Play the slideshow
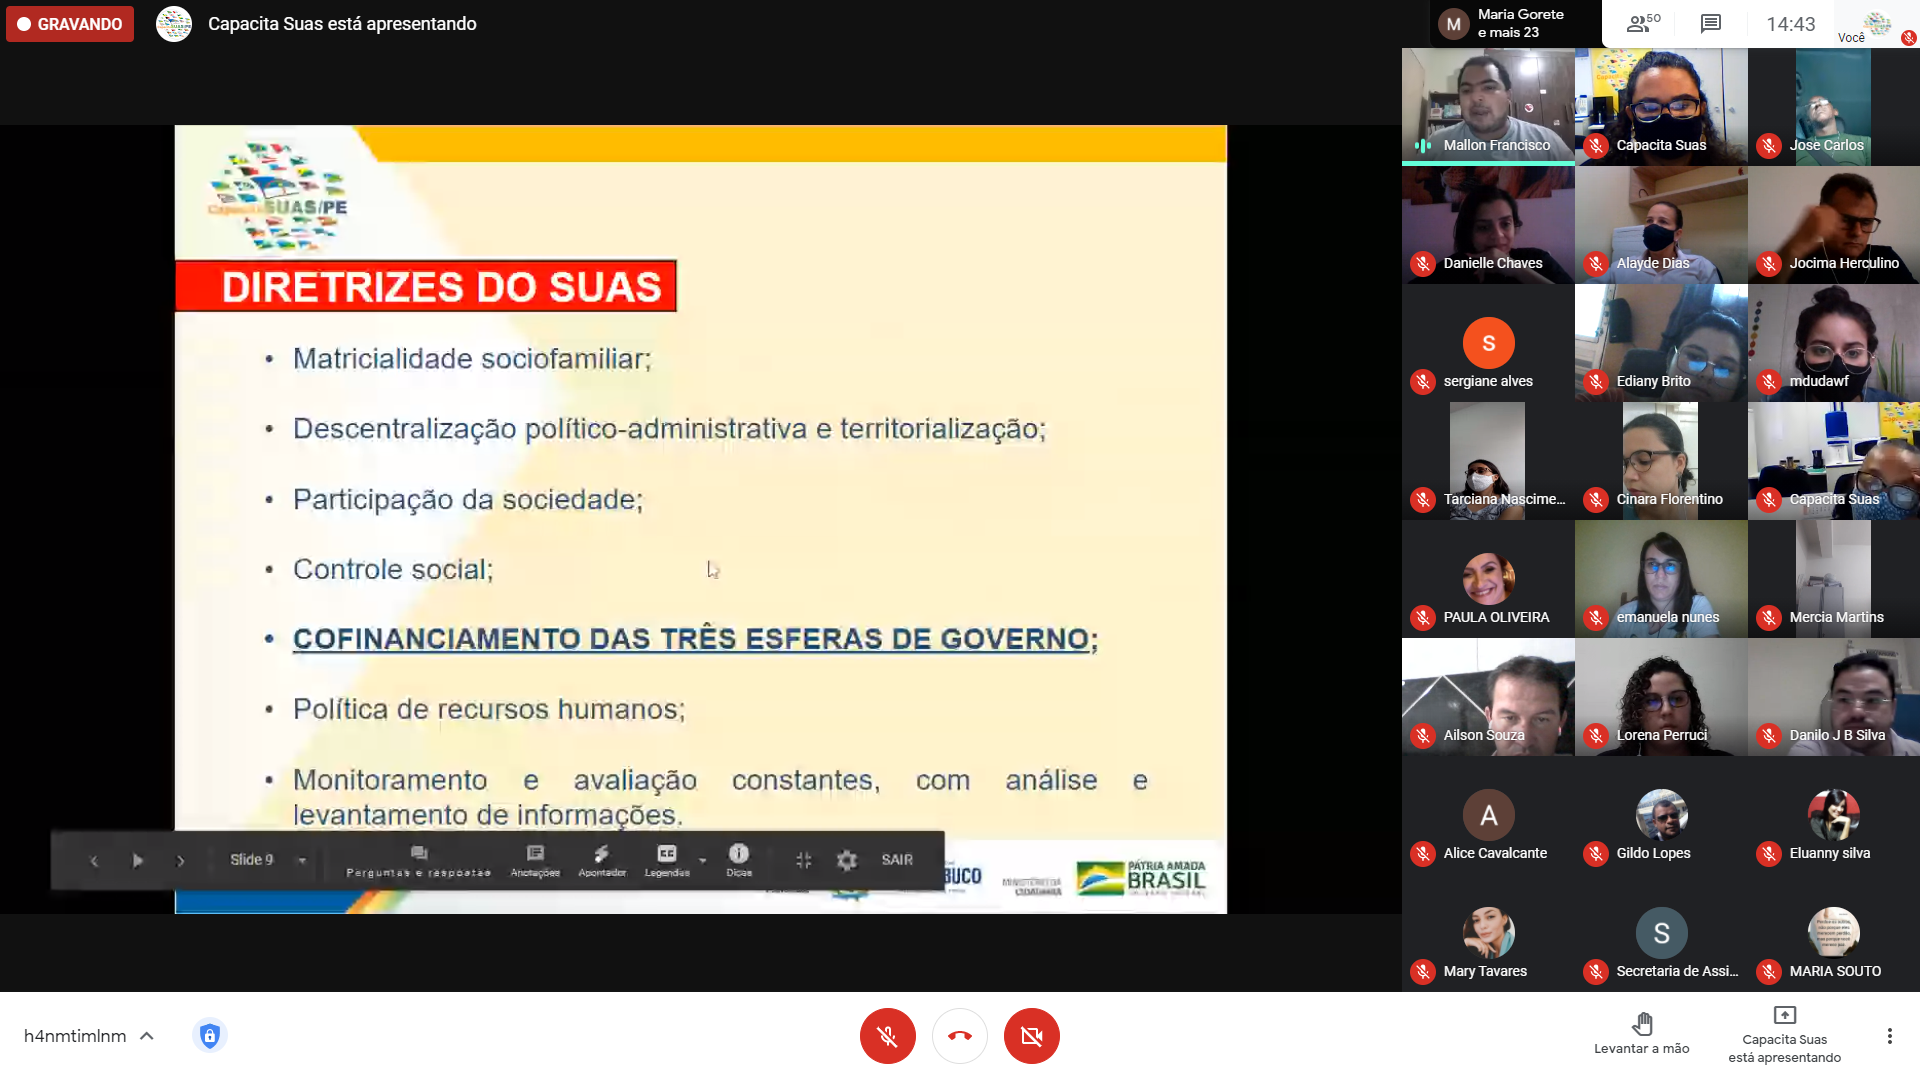 [x=138, y=860]
